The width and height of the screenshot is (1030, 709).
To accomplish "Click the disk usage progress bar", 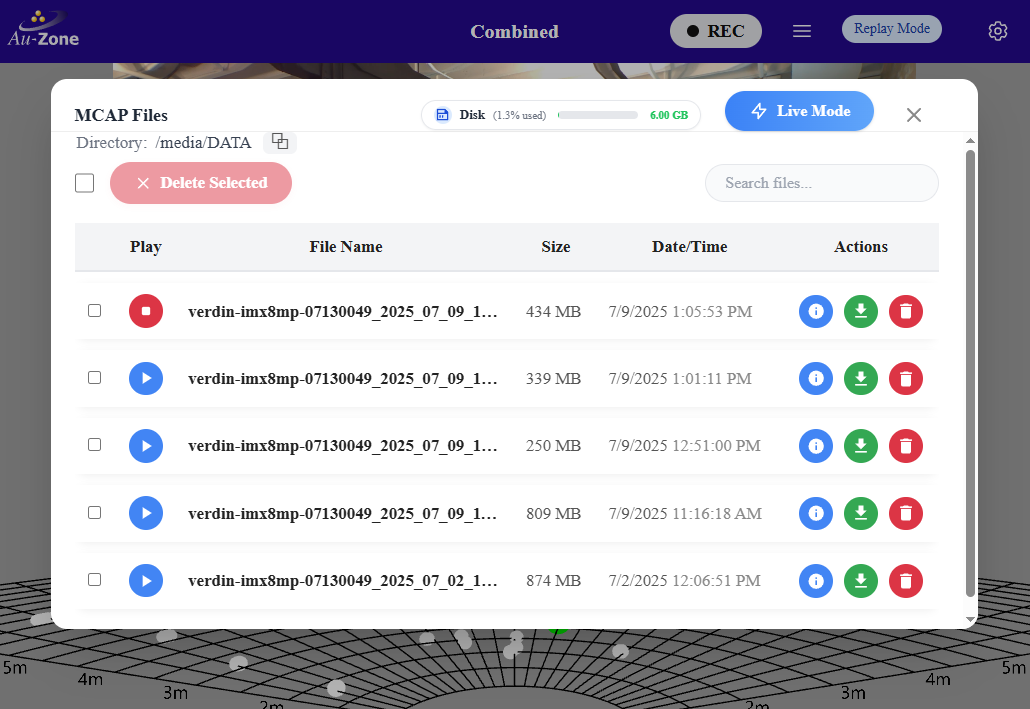I will point(597,115).
